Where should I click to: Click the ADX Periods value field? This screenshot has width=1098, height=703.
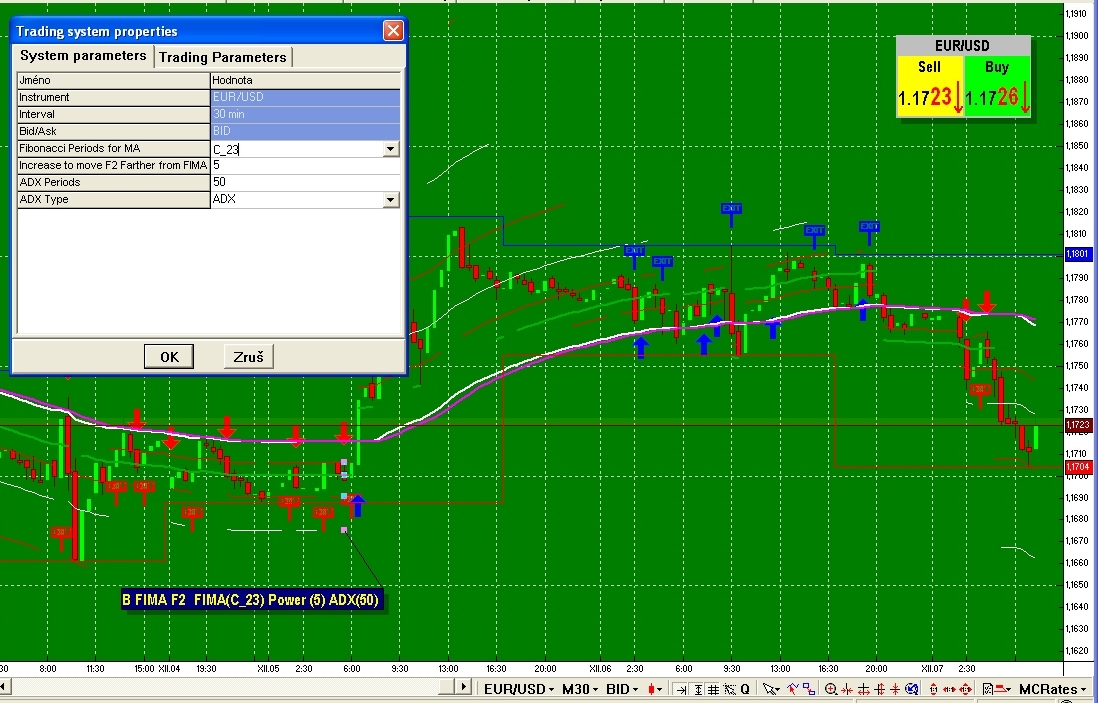305,183
